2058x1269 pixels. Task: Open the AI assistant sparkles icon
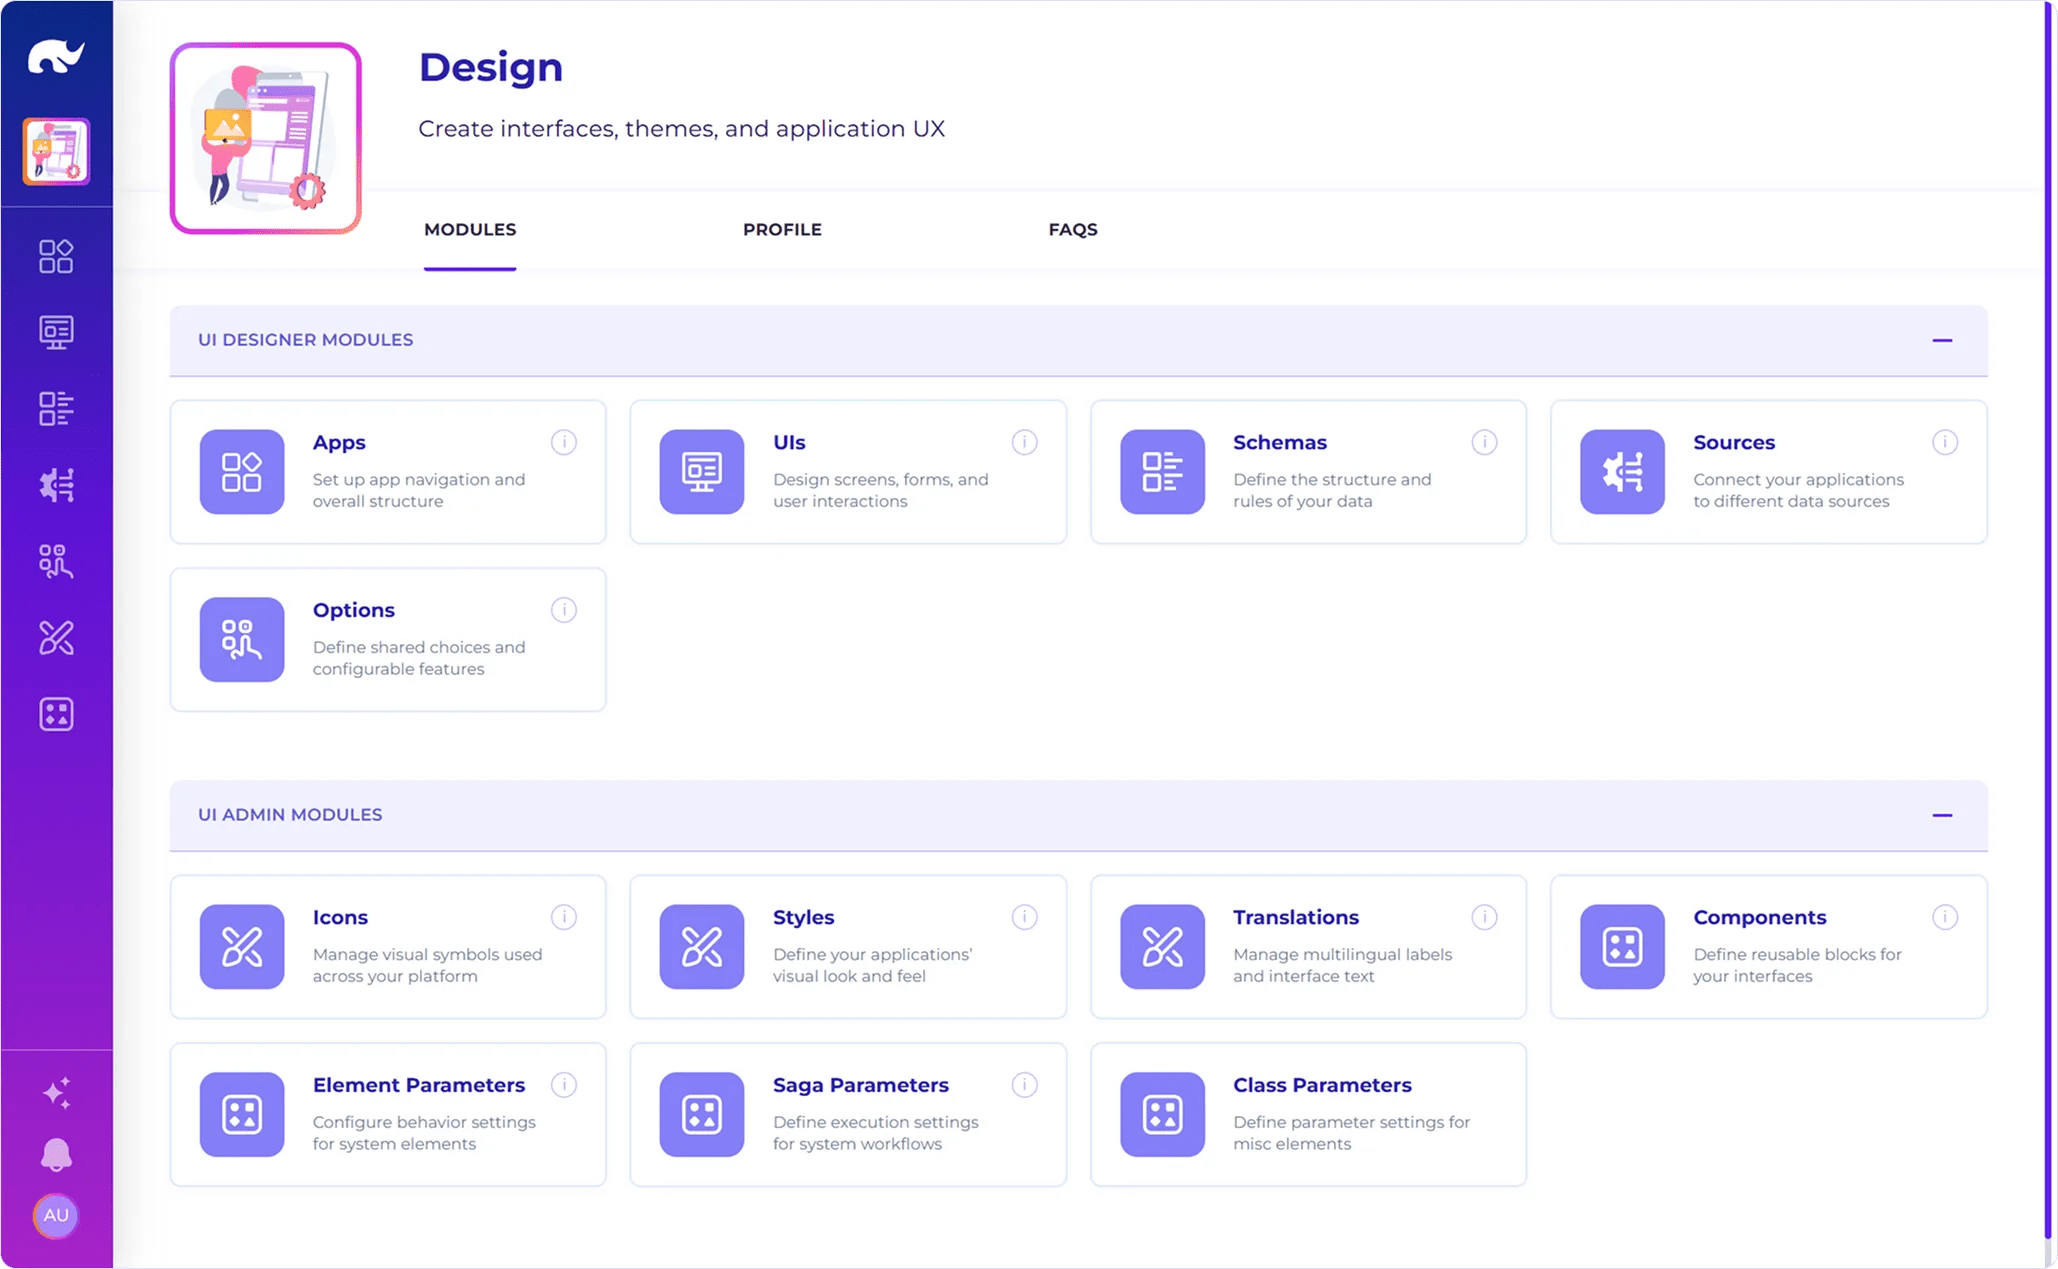(56, 1091)
